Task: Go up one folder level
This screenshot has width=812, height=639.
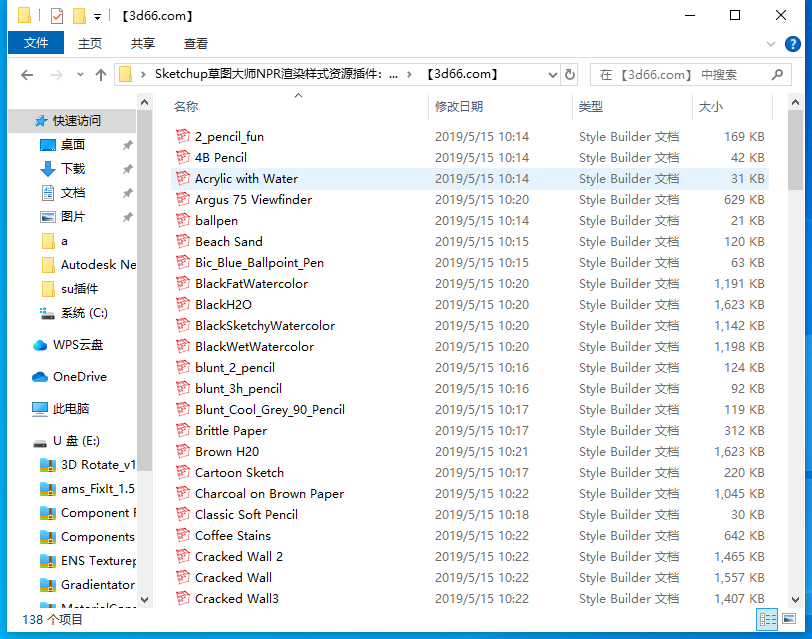Action: click(x=101, y=75)
